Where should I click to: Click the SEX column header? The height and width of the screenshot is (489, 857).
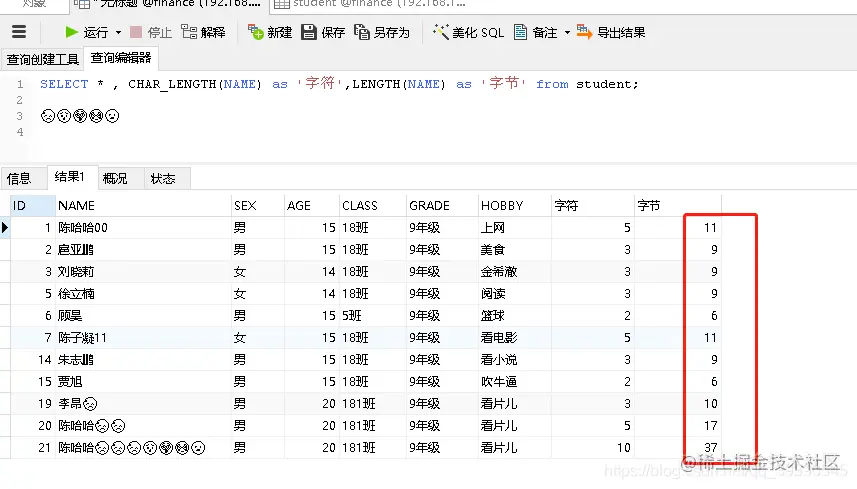(258, 205)
